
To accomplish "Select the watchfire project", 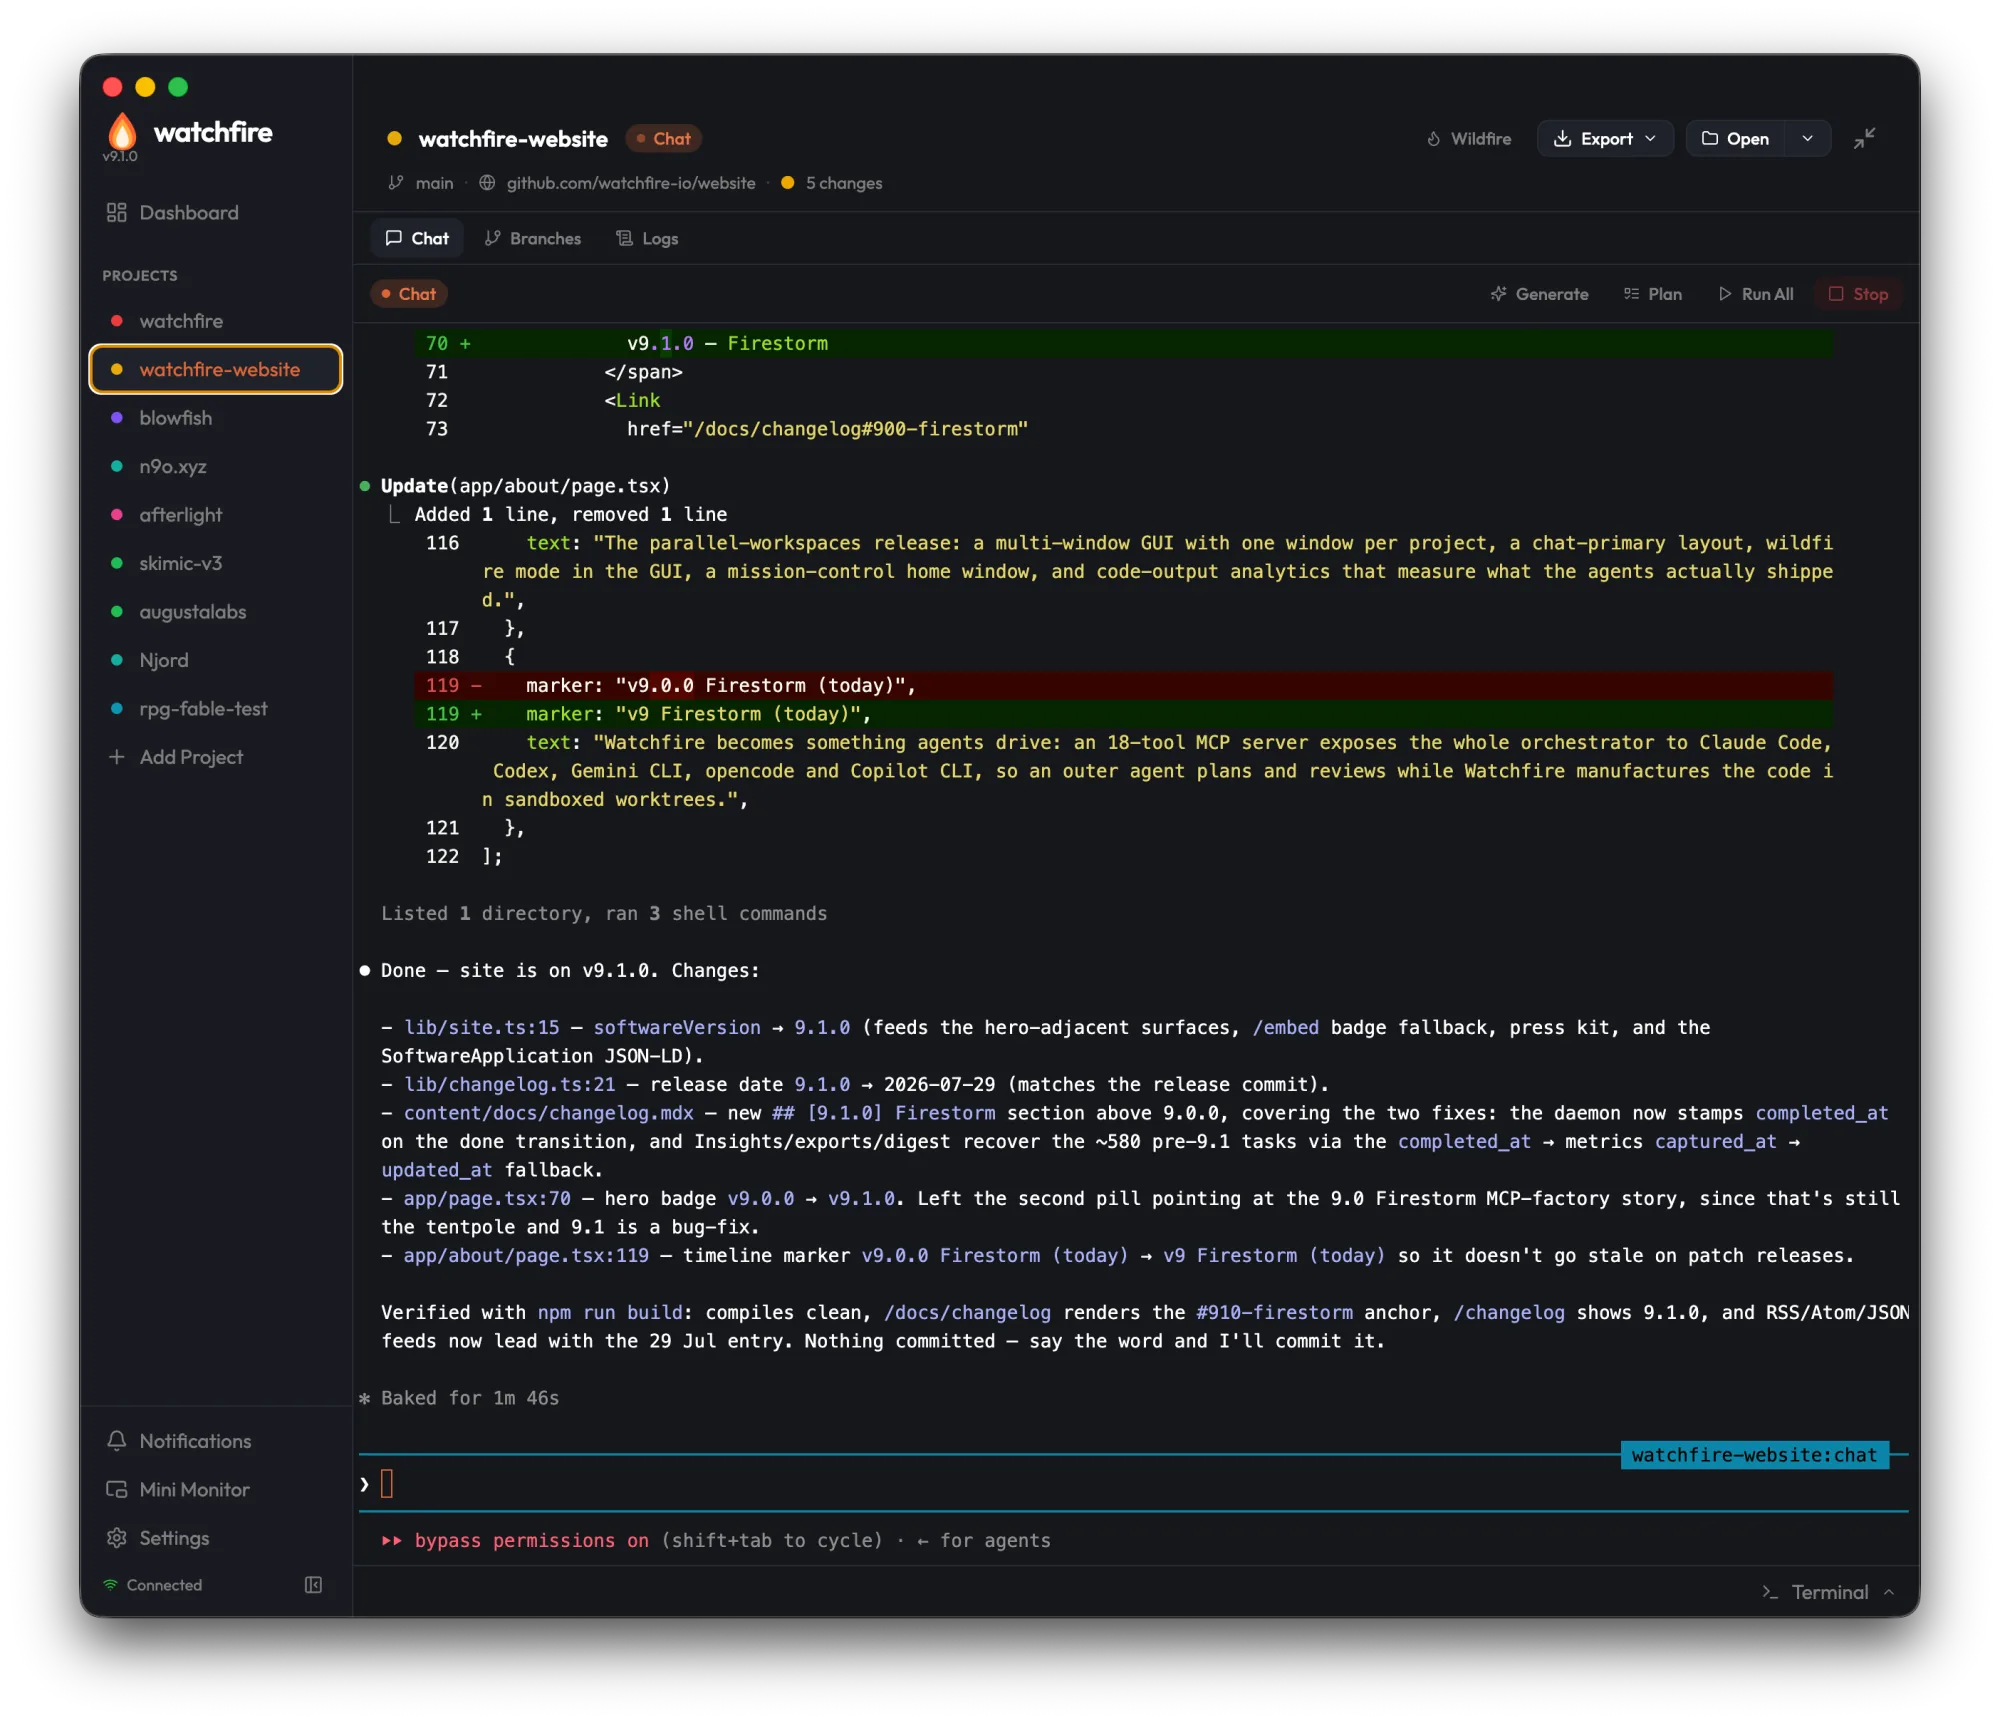I will pos(216,321).
